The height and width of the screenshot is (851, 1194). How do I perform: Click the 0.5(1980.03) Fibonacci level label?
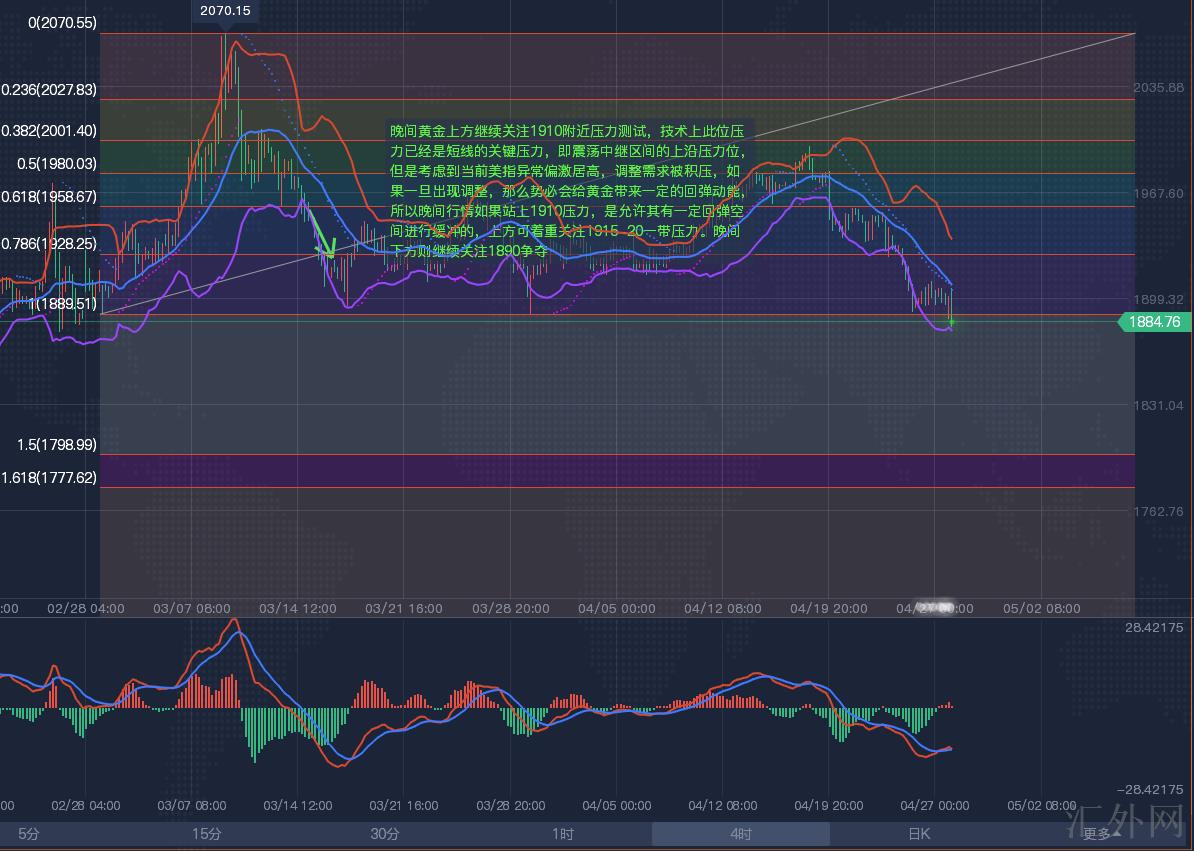tap(49, 164)
